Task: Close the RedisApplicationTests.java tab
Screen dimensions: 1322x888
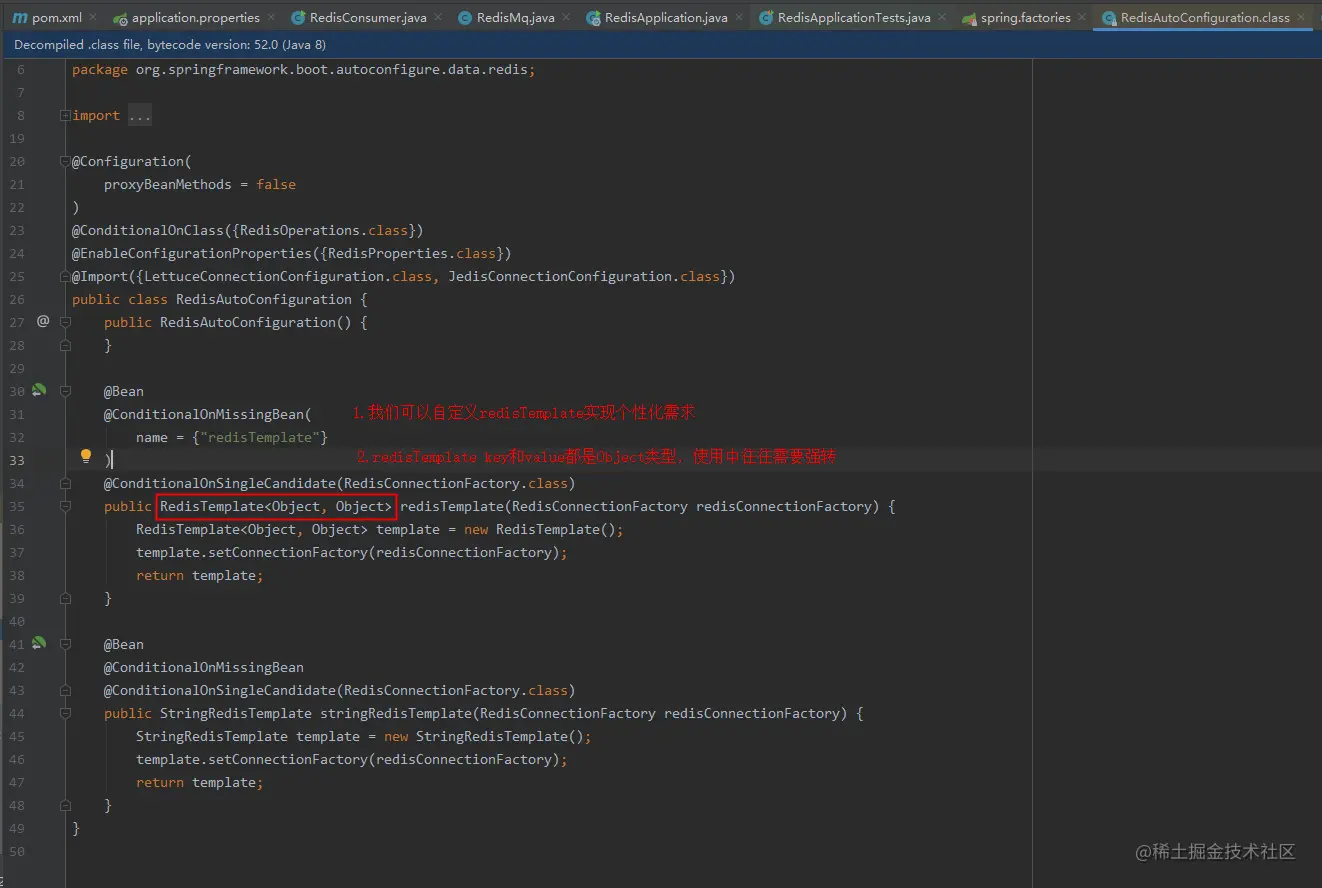Action: tap(942, 18)
